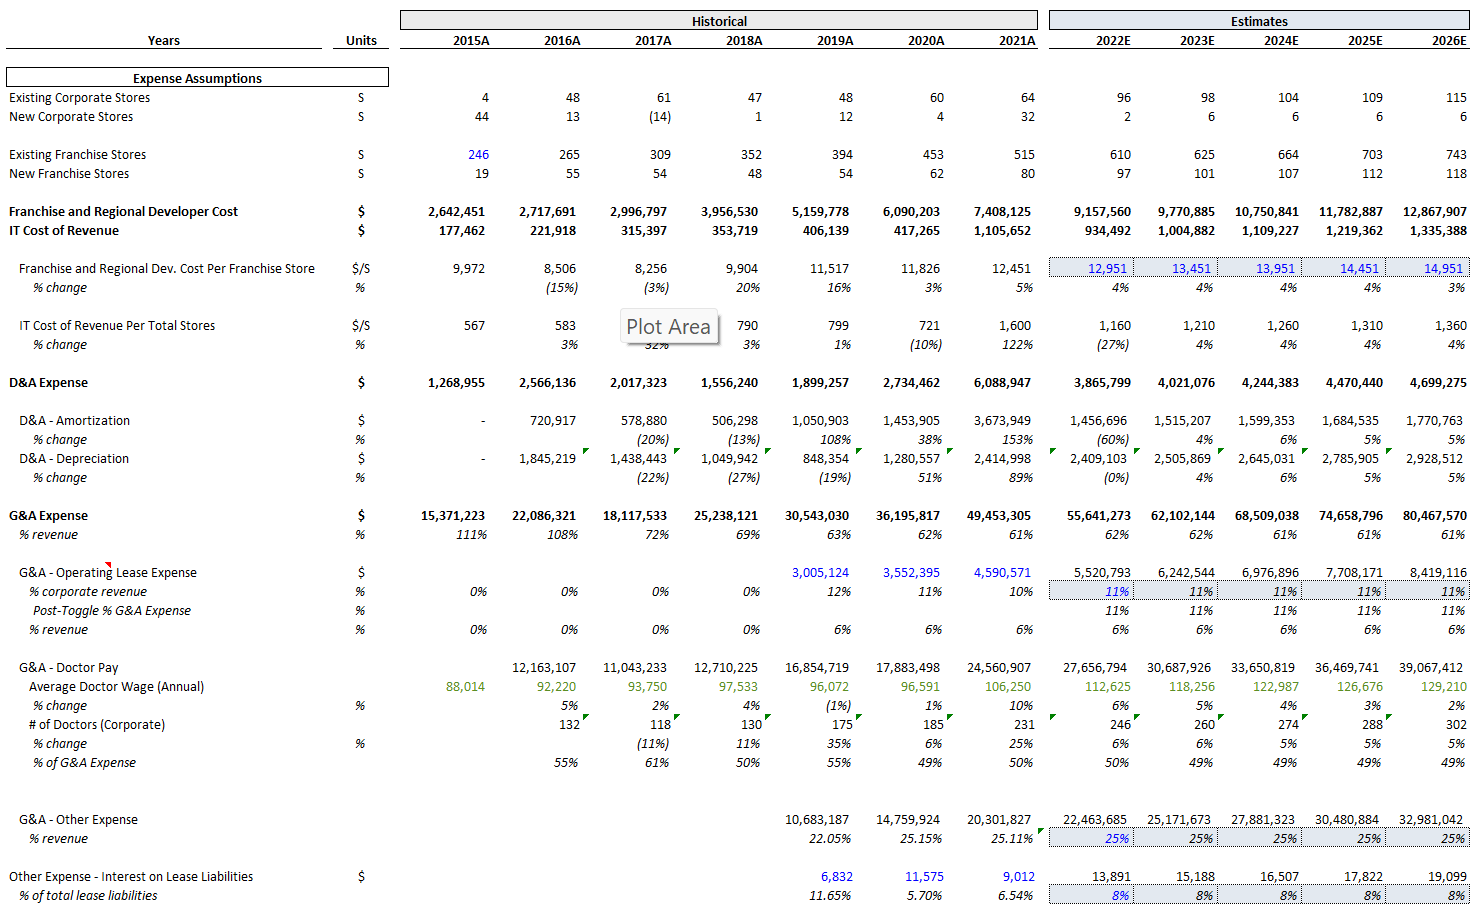Click Franchise and Regional Dev. Cost Per Franchise Store

coord(167,268)
